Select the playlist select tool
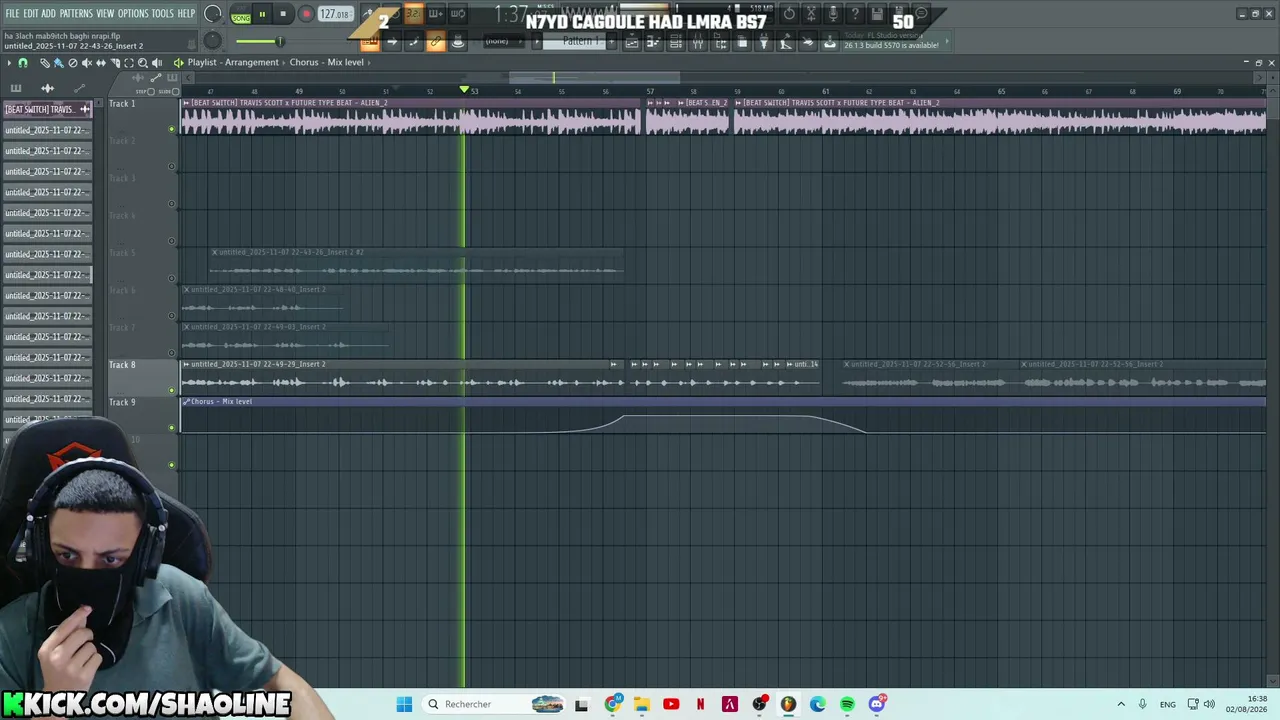The width and height of the screenshot is (1280, 720). (128, 63)
